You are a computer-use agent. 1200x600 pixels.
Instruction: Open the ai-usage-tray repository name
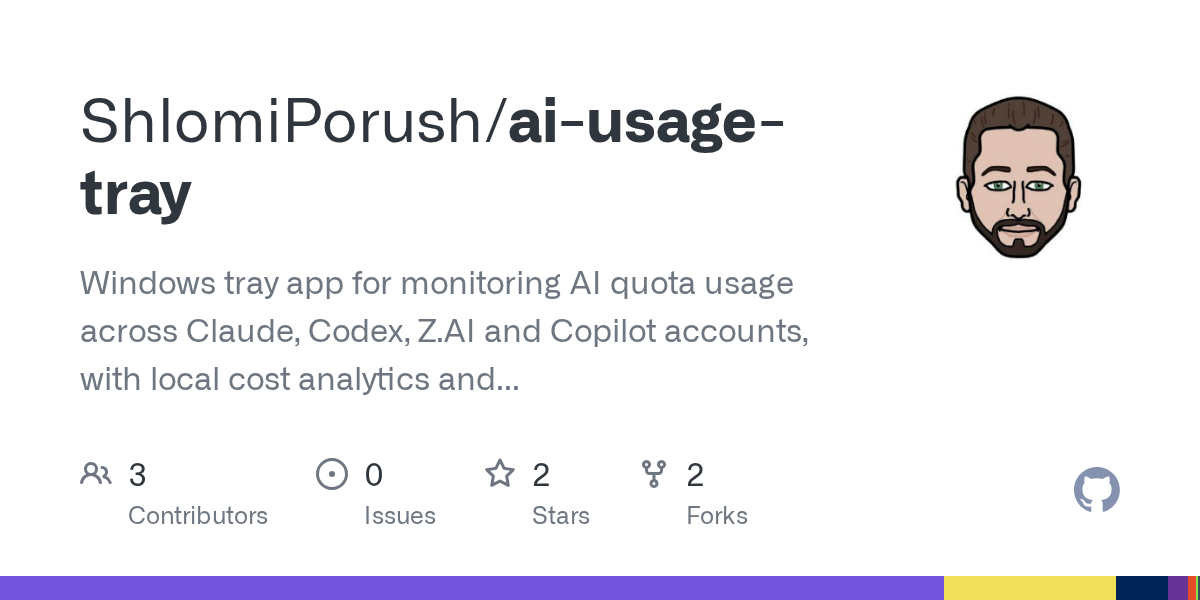pyautogui.click(x=432, y=158)
